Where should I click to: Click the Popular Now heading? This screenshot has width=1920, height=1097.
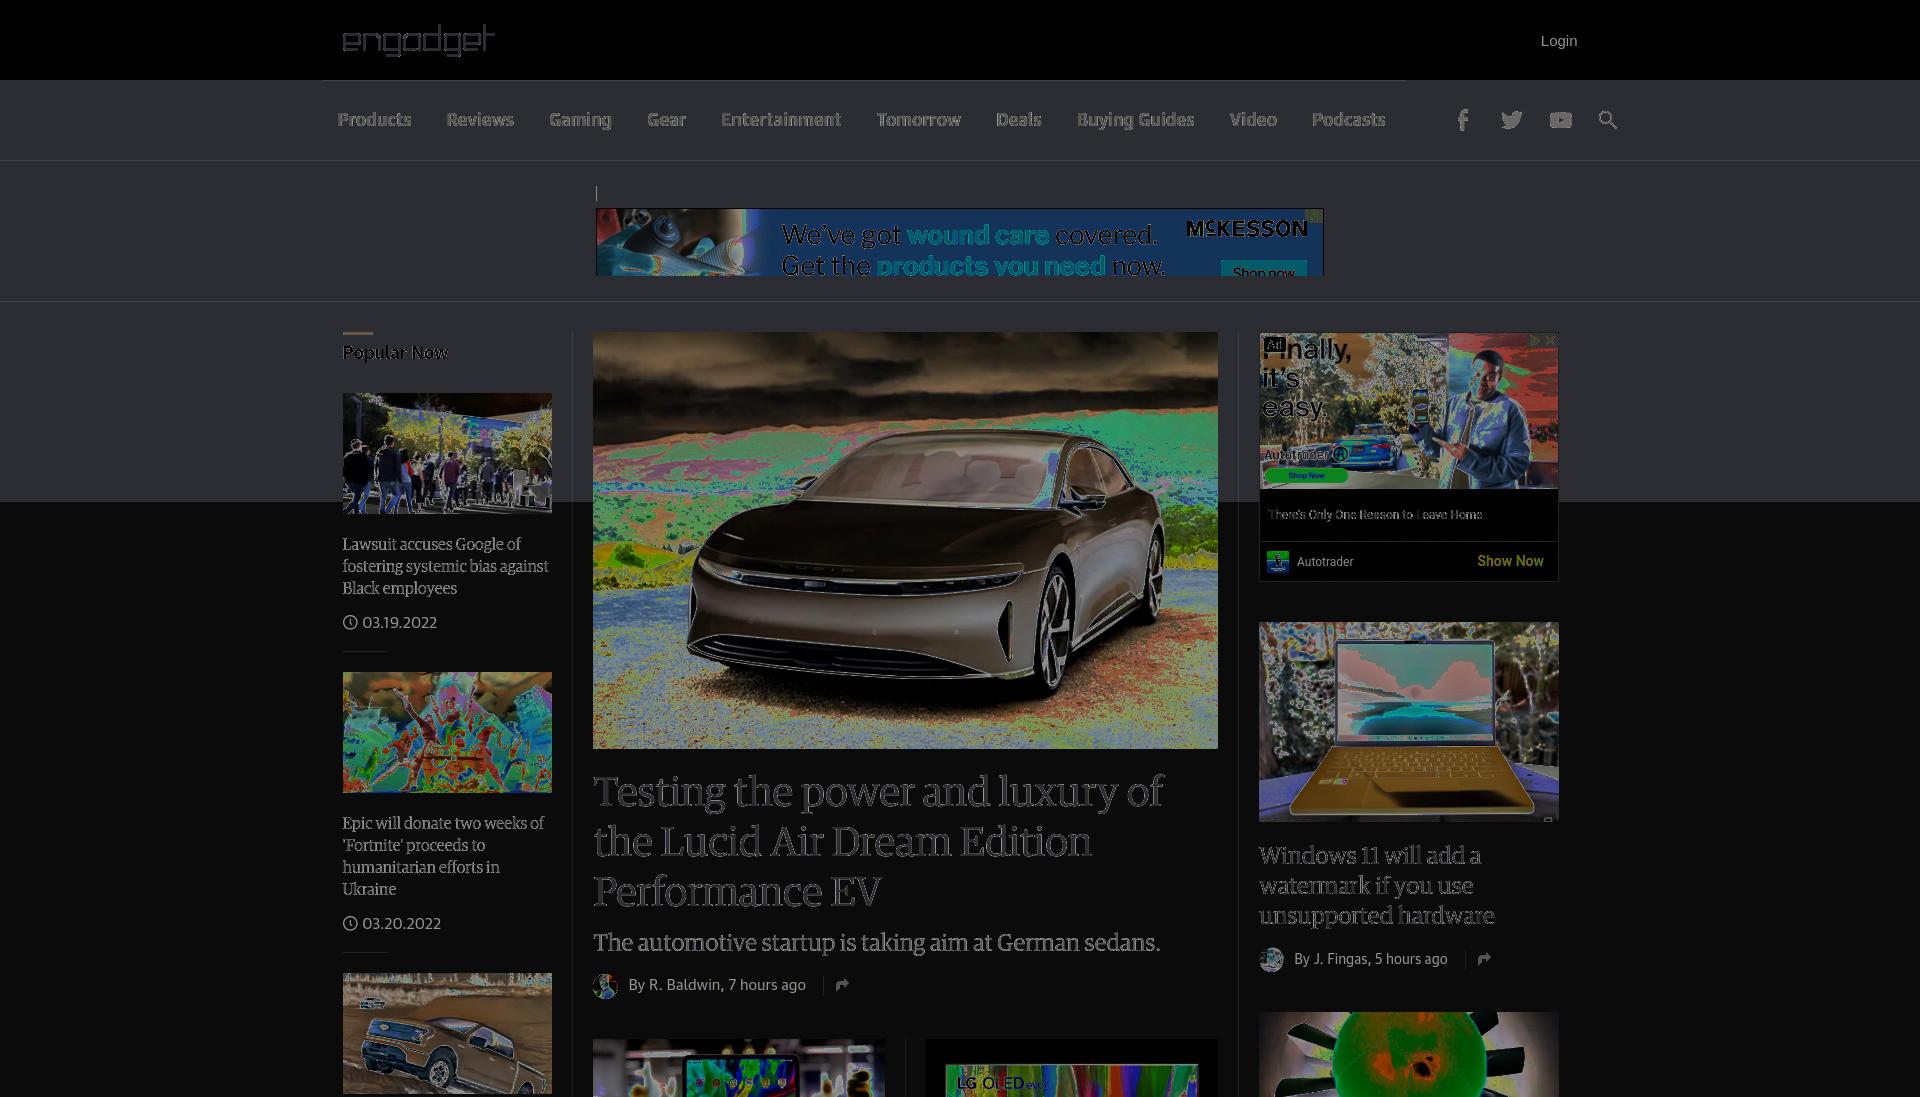point(395,353)
